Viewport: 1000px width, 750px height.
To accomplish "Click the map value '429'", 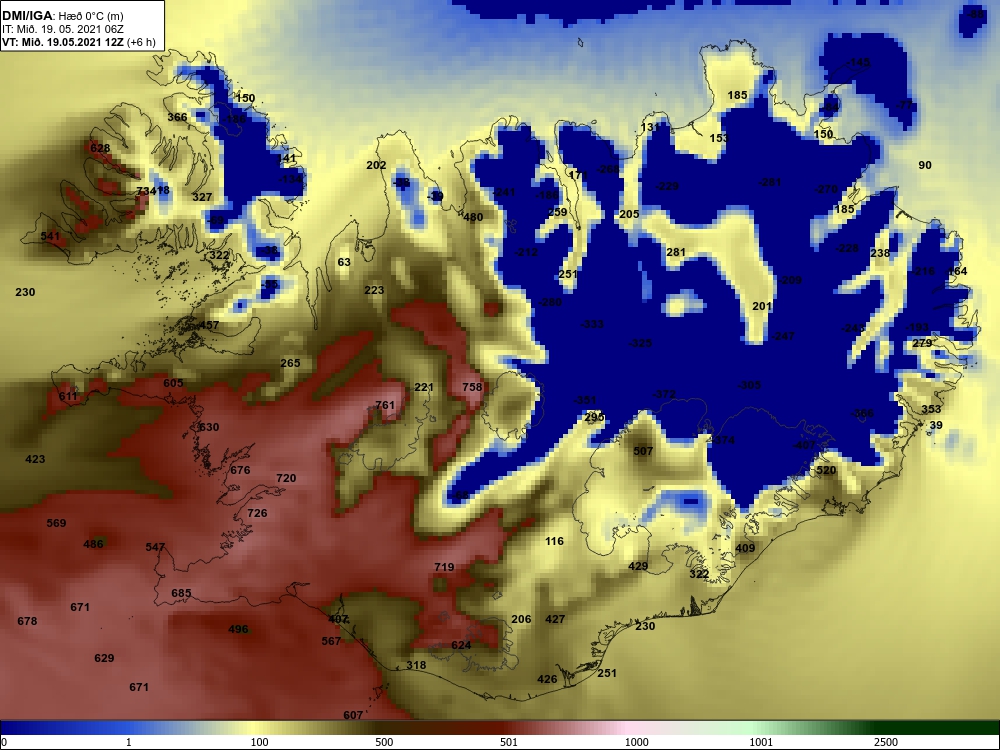I will point(638,566).
